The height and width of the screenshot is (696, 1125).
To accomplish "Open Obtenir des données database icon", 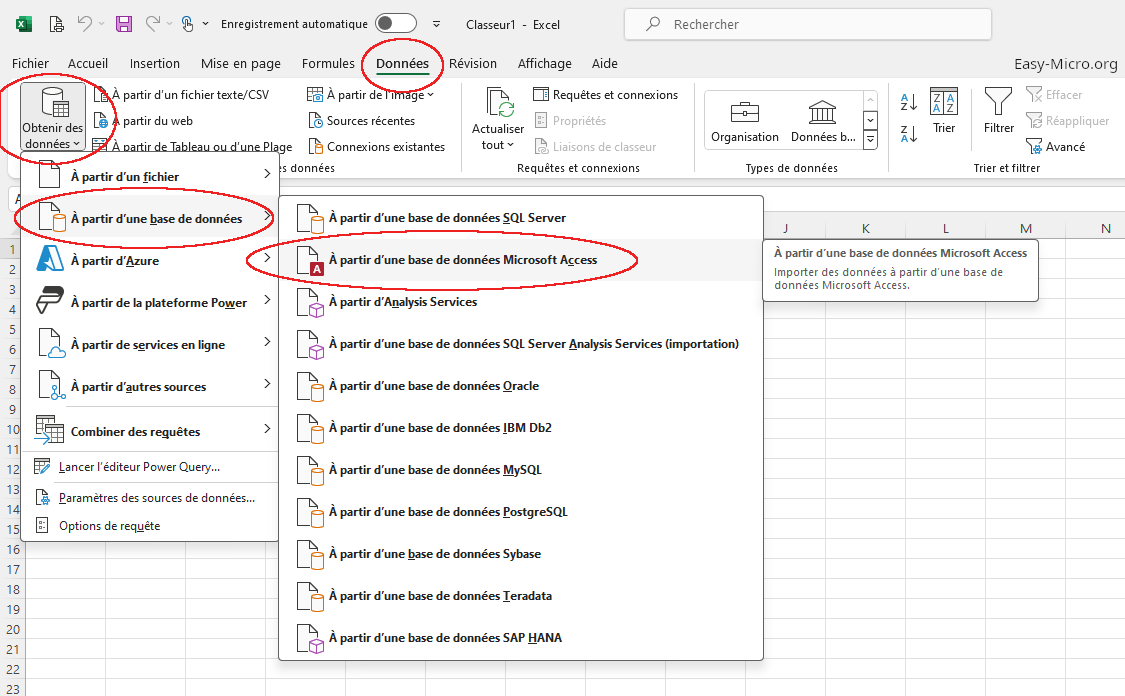I will (x=55, y=103).
